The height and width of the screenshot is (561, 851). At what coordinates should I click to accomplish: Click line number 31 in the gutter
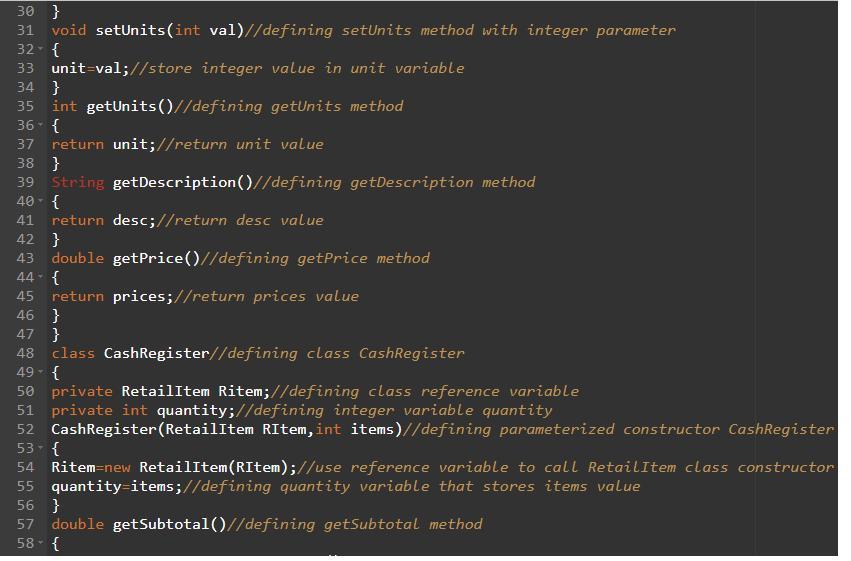pyautogui.click(x=25, y=30)
